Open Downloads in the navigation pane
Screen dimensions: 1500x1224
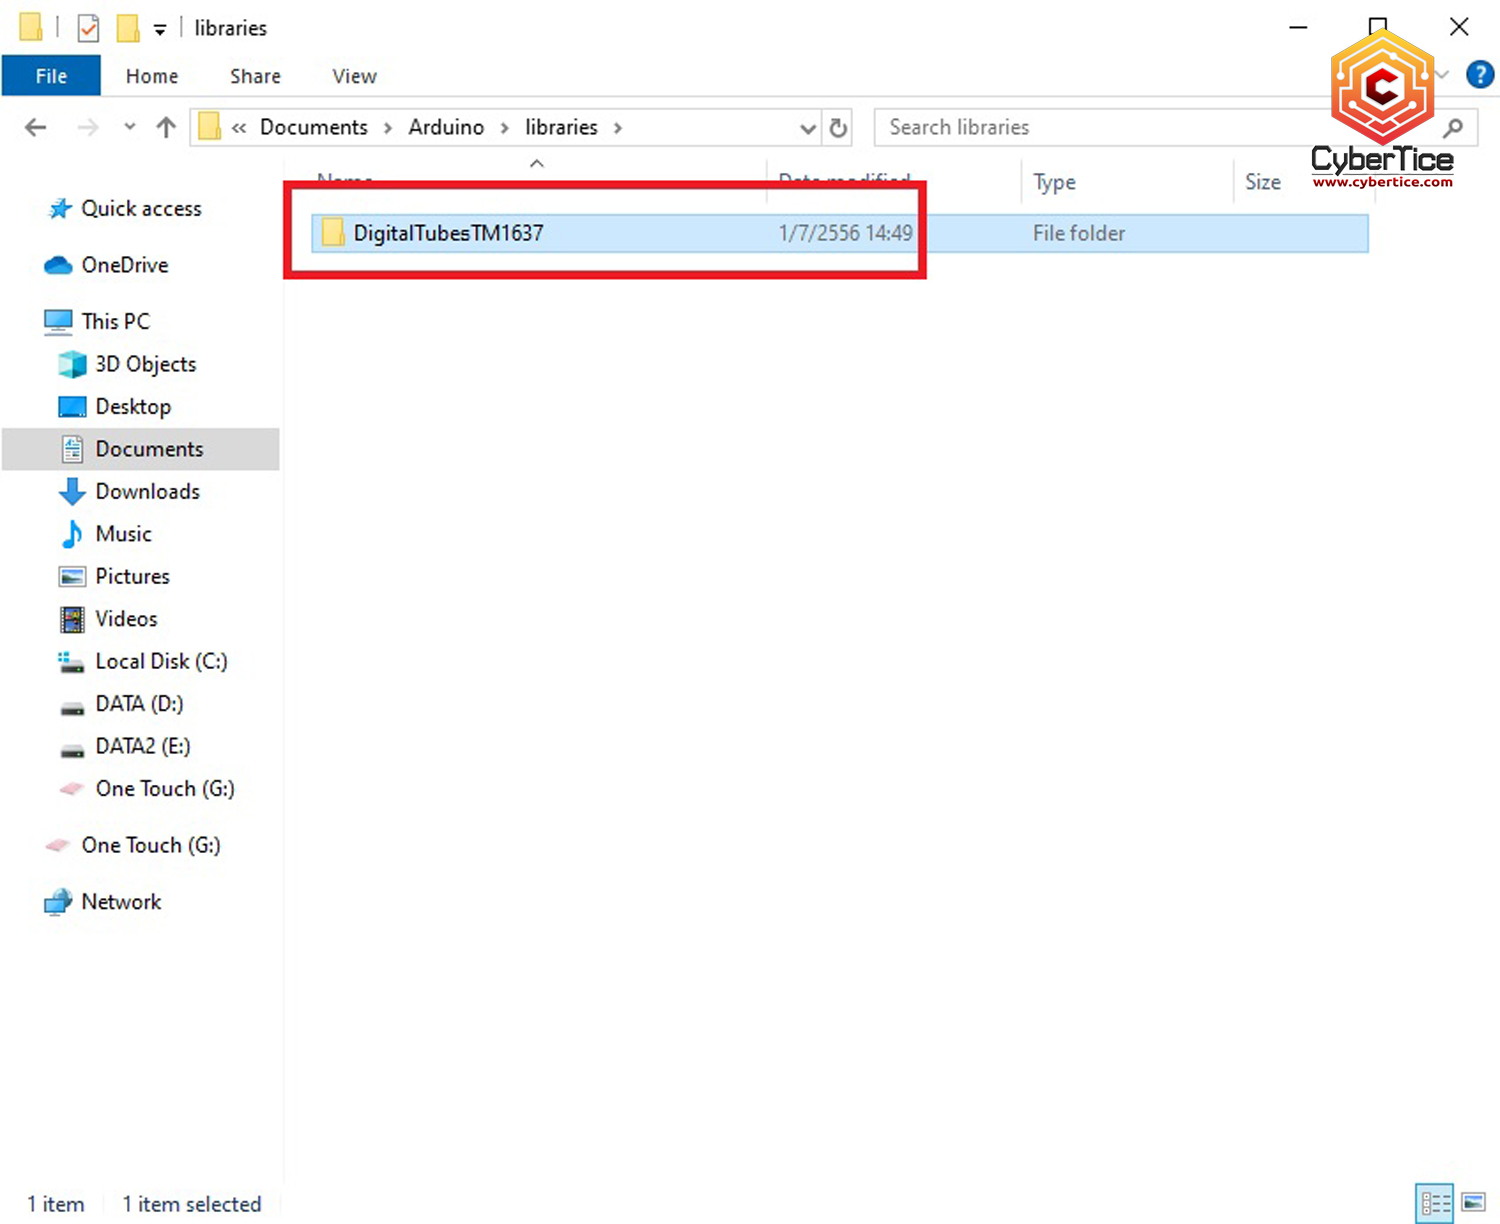[x=147, y=491]
